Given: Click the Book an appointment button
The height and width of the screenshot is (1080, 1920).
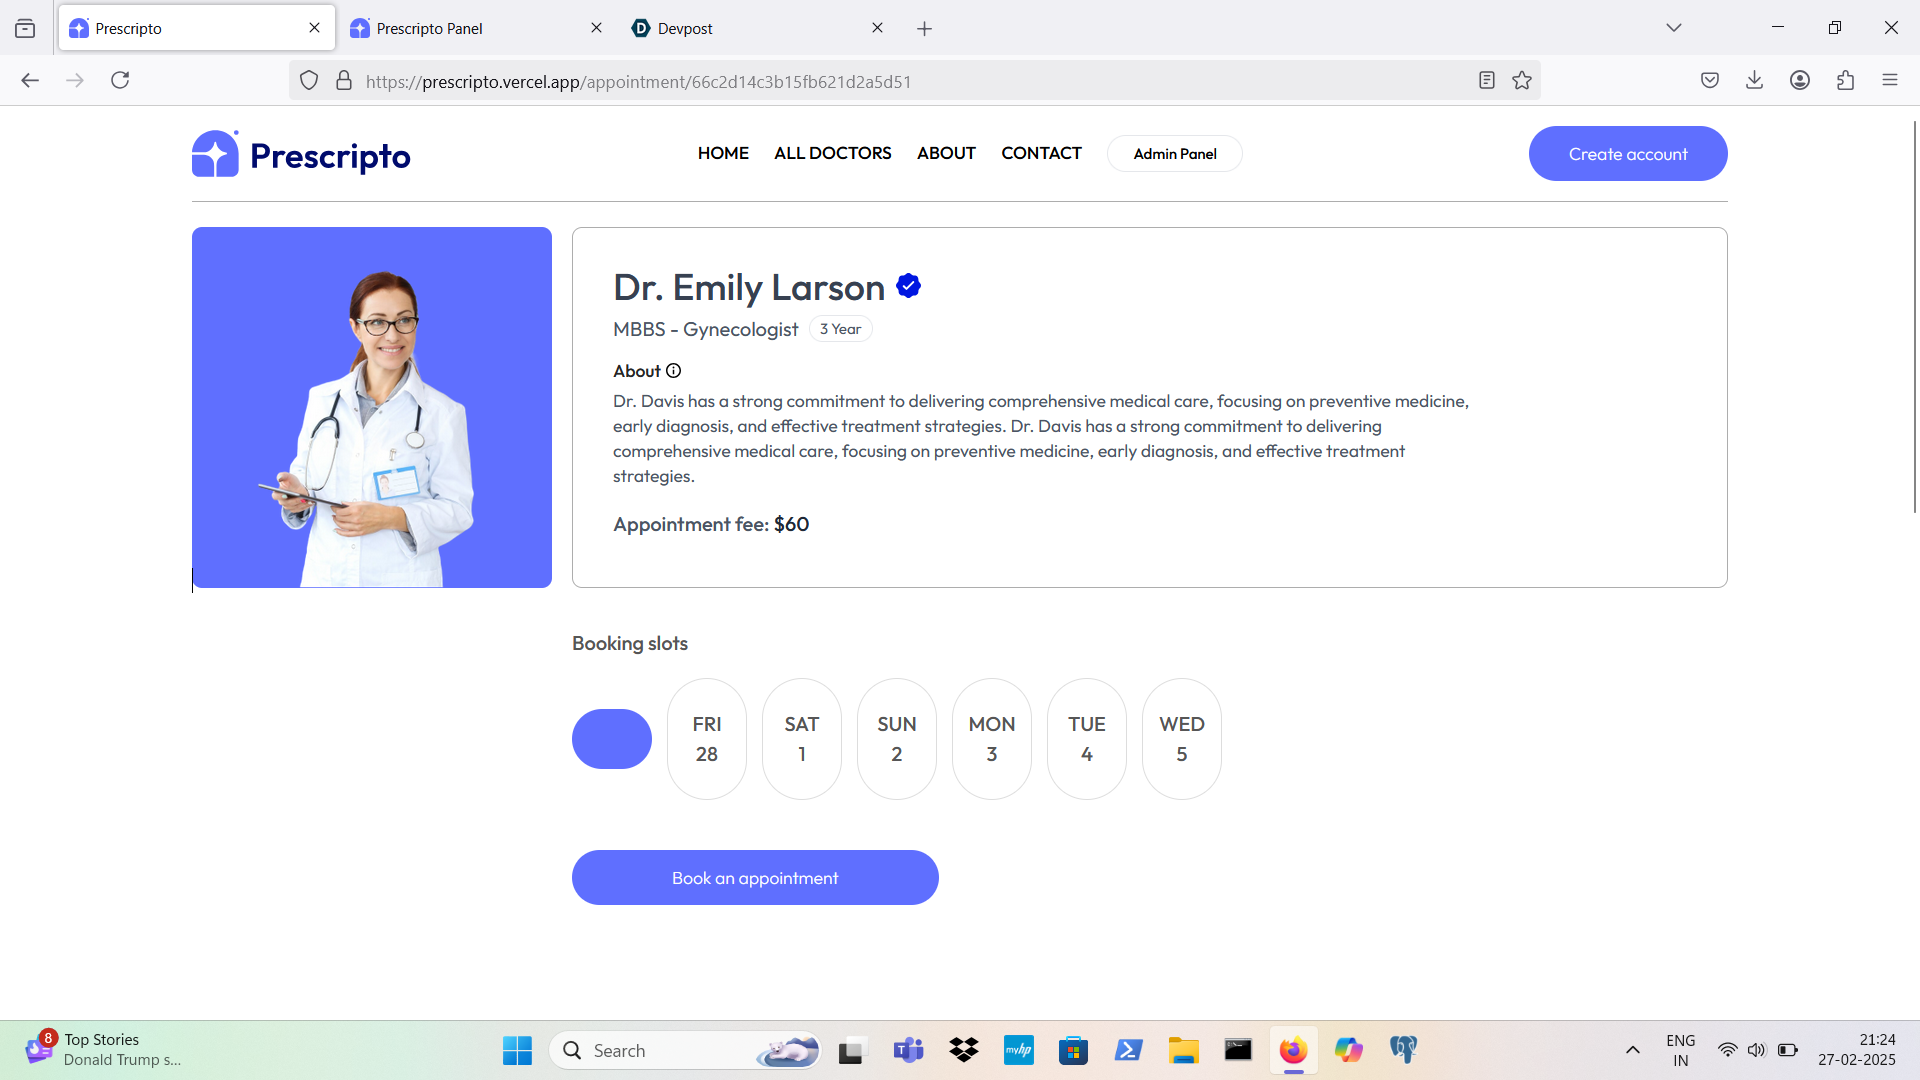Looking at the screenshot, I should [x=755, y=878].
